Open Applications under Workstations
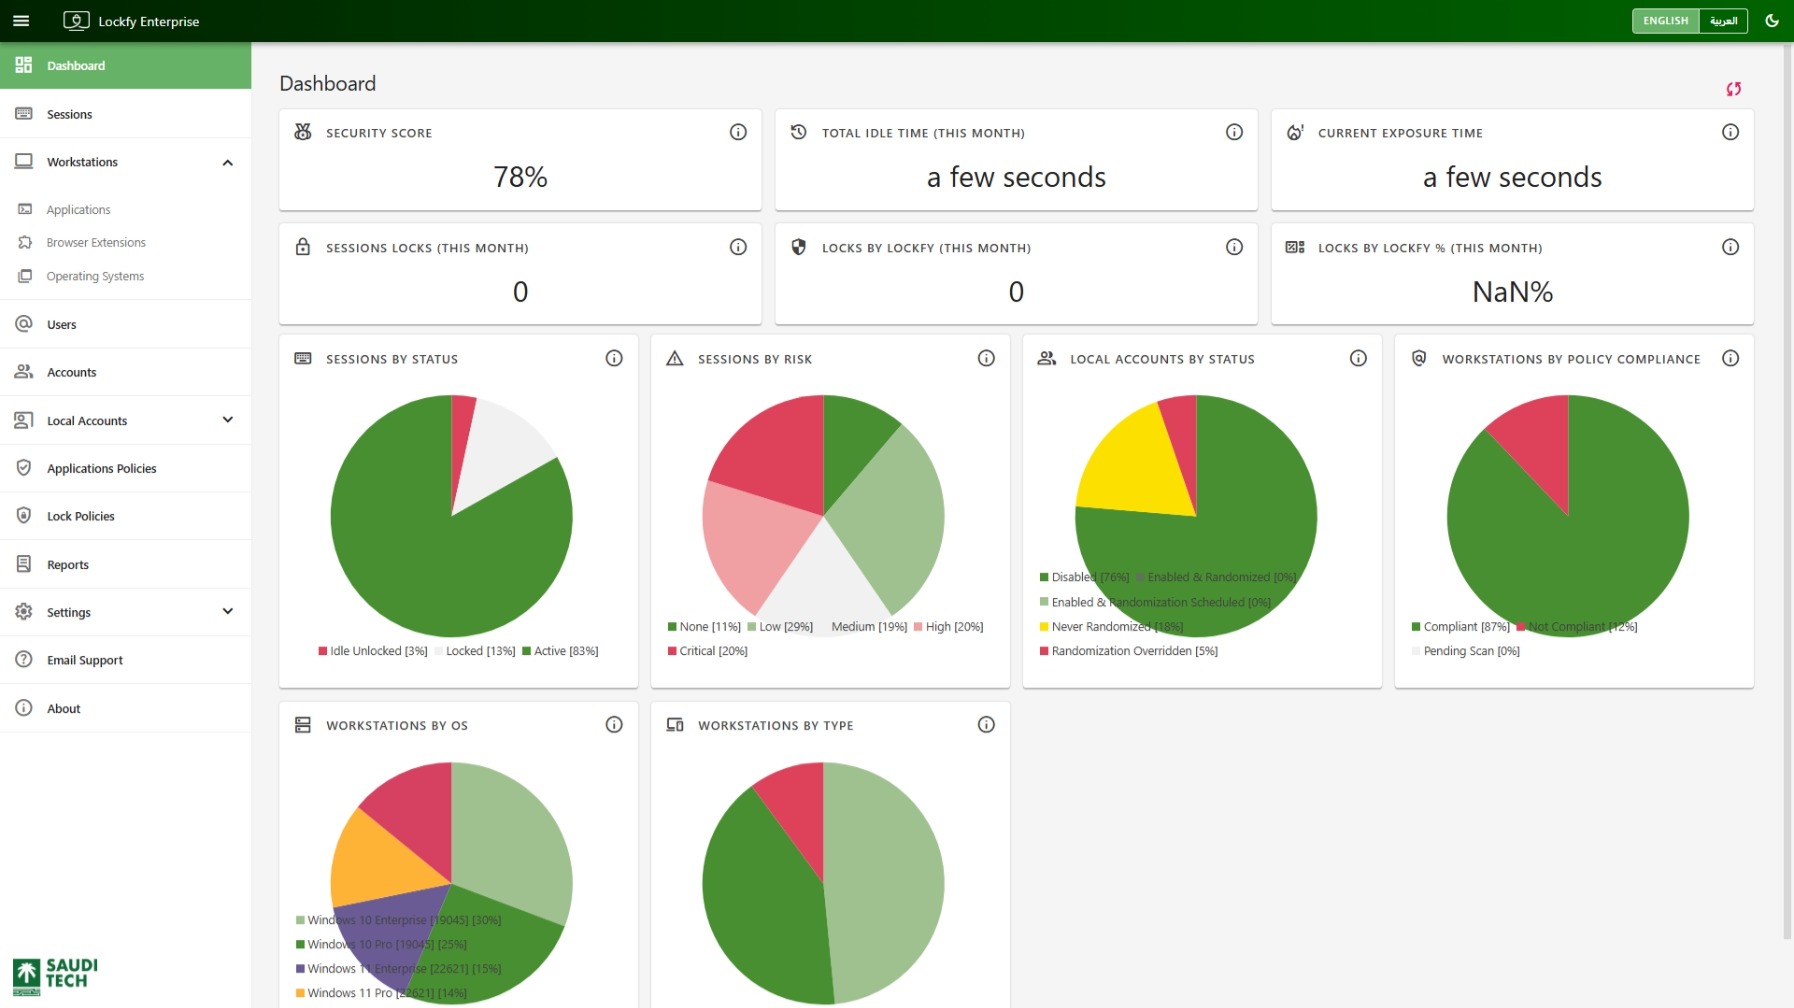 [x=125, y=210]
